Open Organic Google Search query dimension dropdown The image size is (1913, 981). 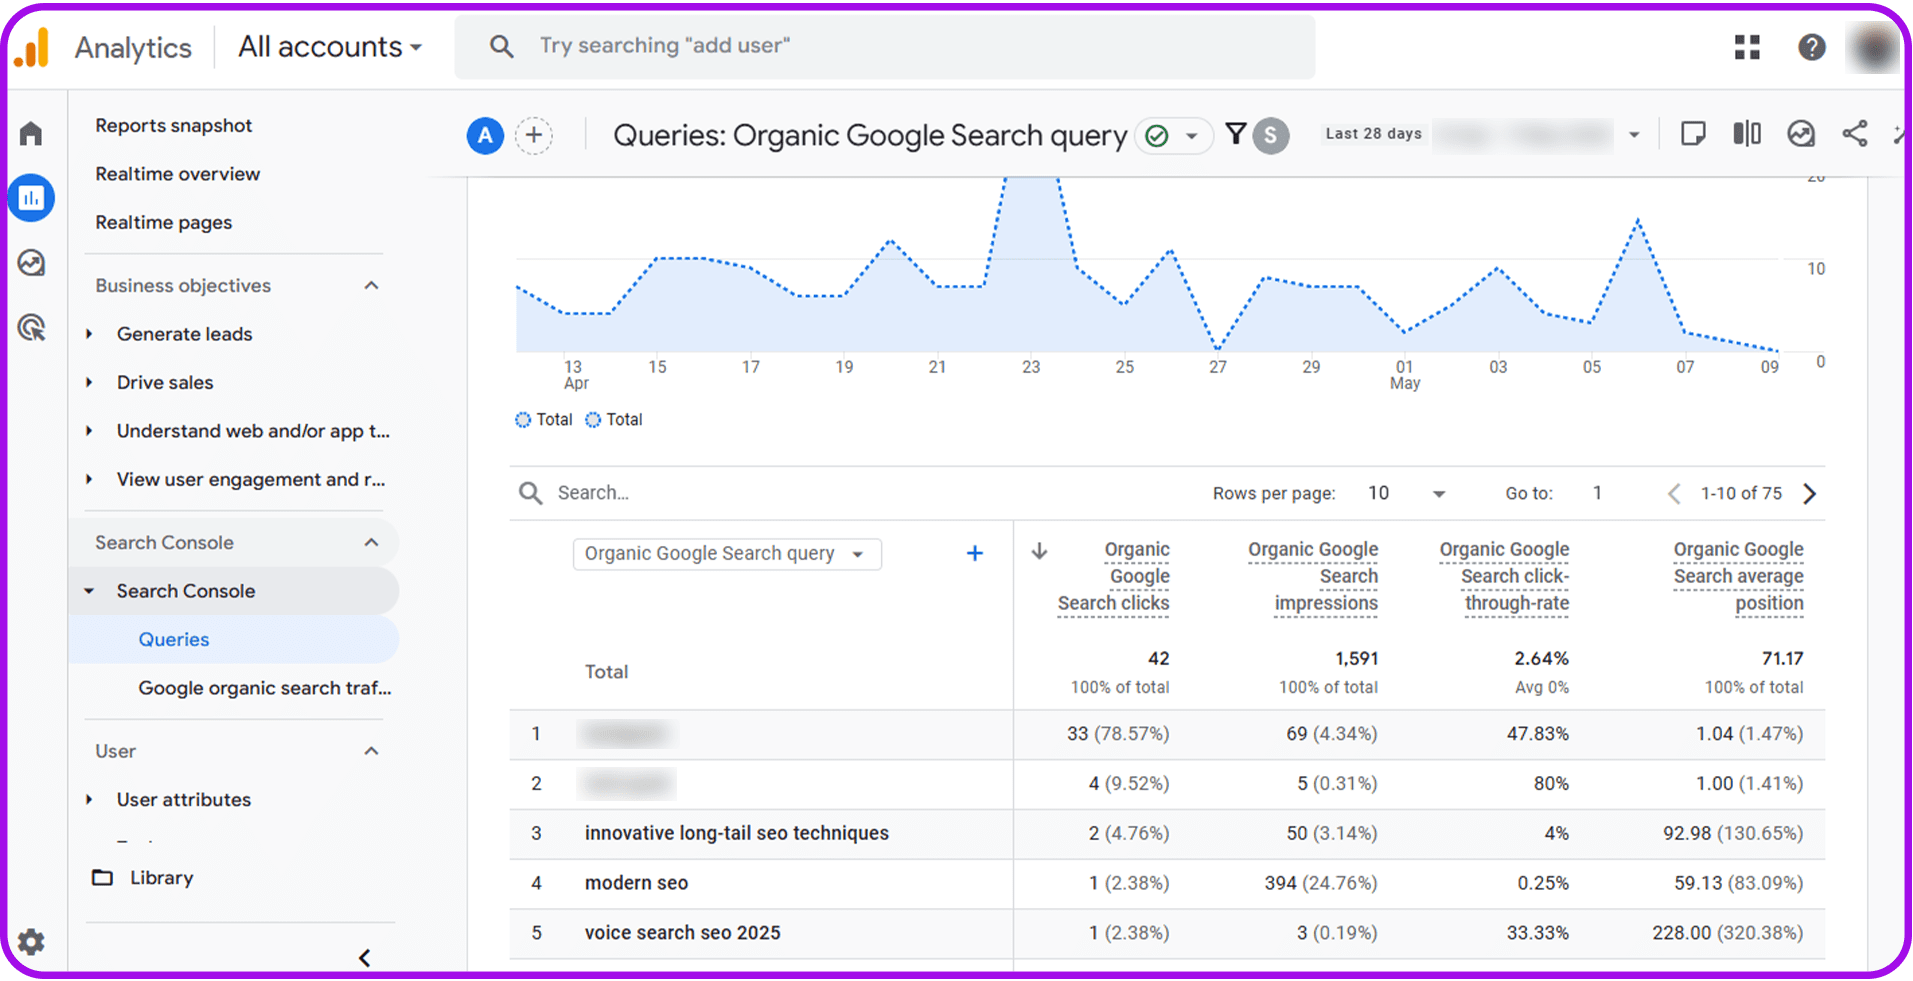[x=727, y=554]
